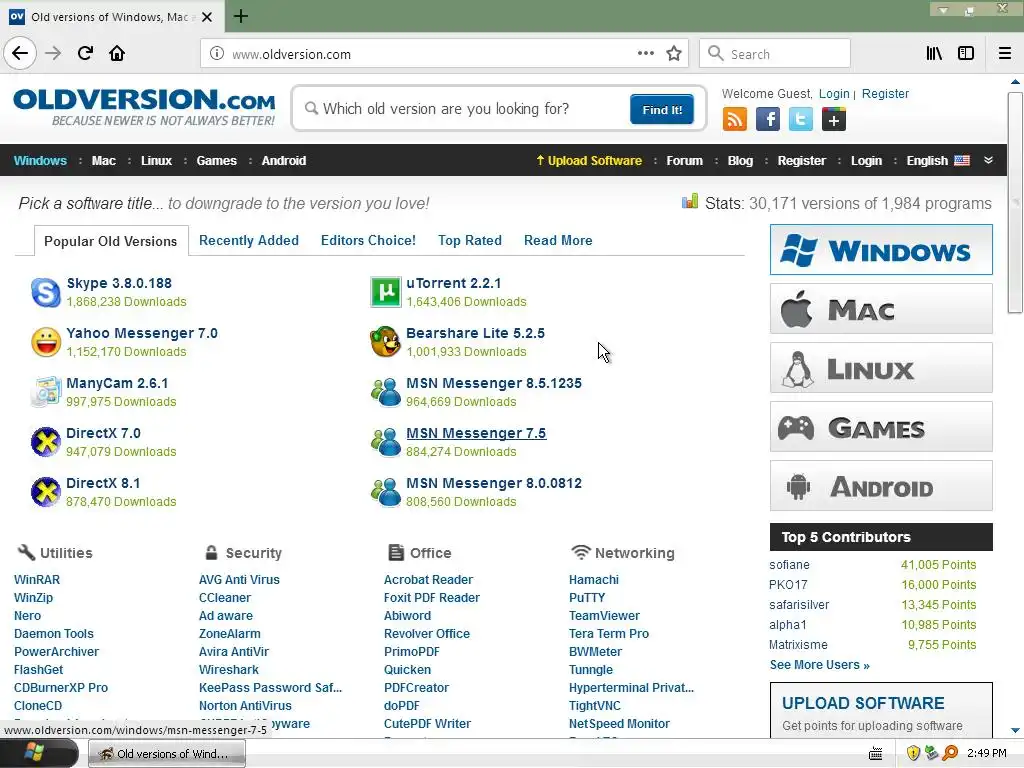Open the WinRAR link under Utilities

(37, 579)
